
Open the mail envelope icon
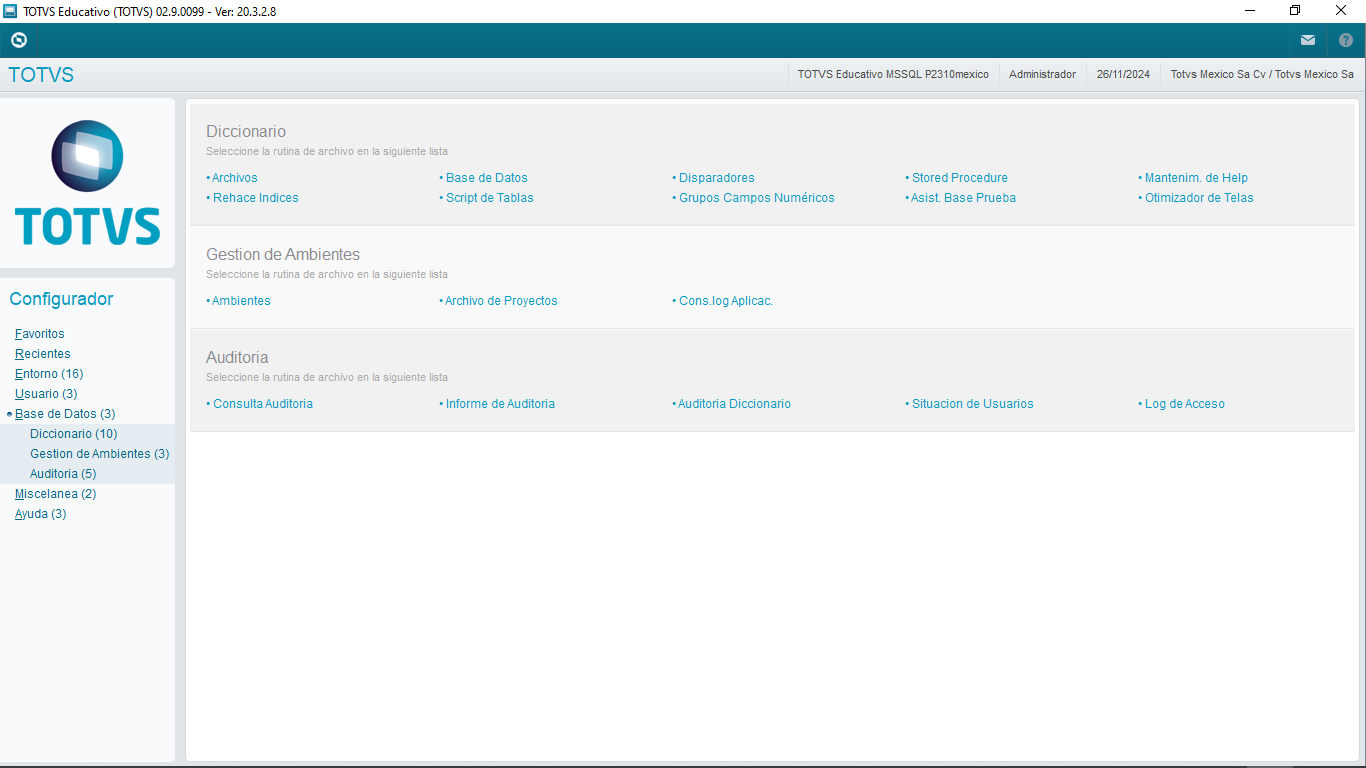[x=1307, y=40]
